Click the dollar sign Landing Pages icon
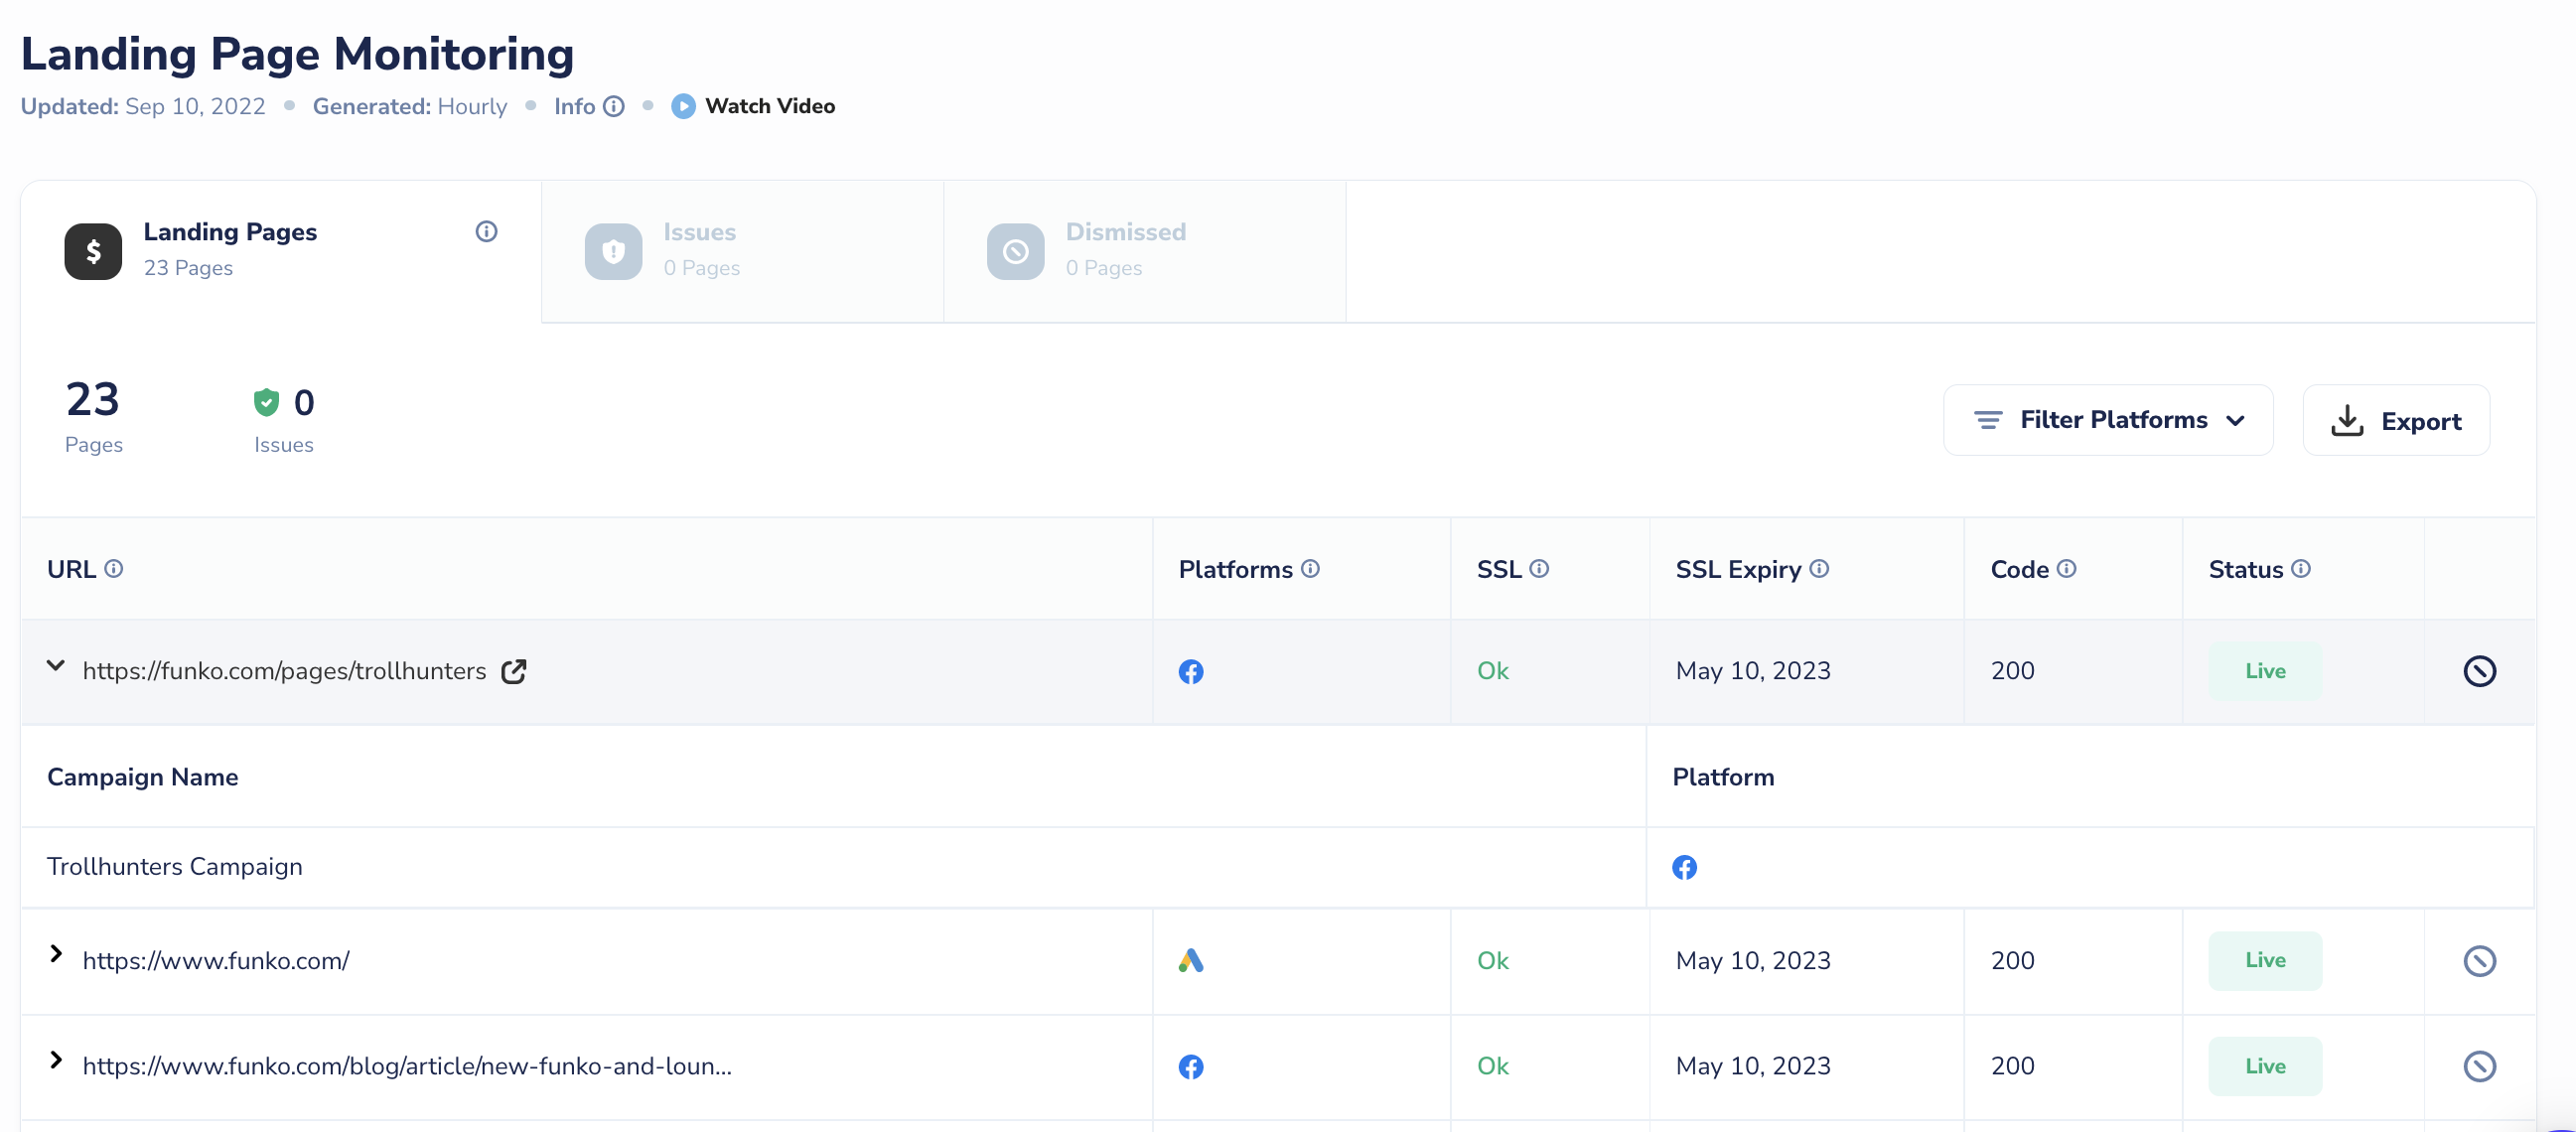The image size is (2576, 1132). pyautogui.click(x=93, y=251)
